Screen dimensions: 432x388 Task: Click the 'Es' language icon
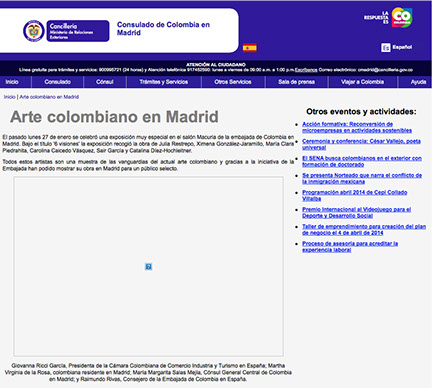tap(385, 47)
